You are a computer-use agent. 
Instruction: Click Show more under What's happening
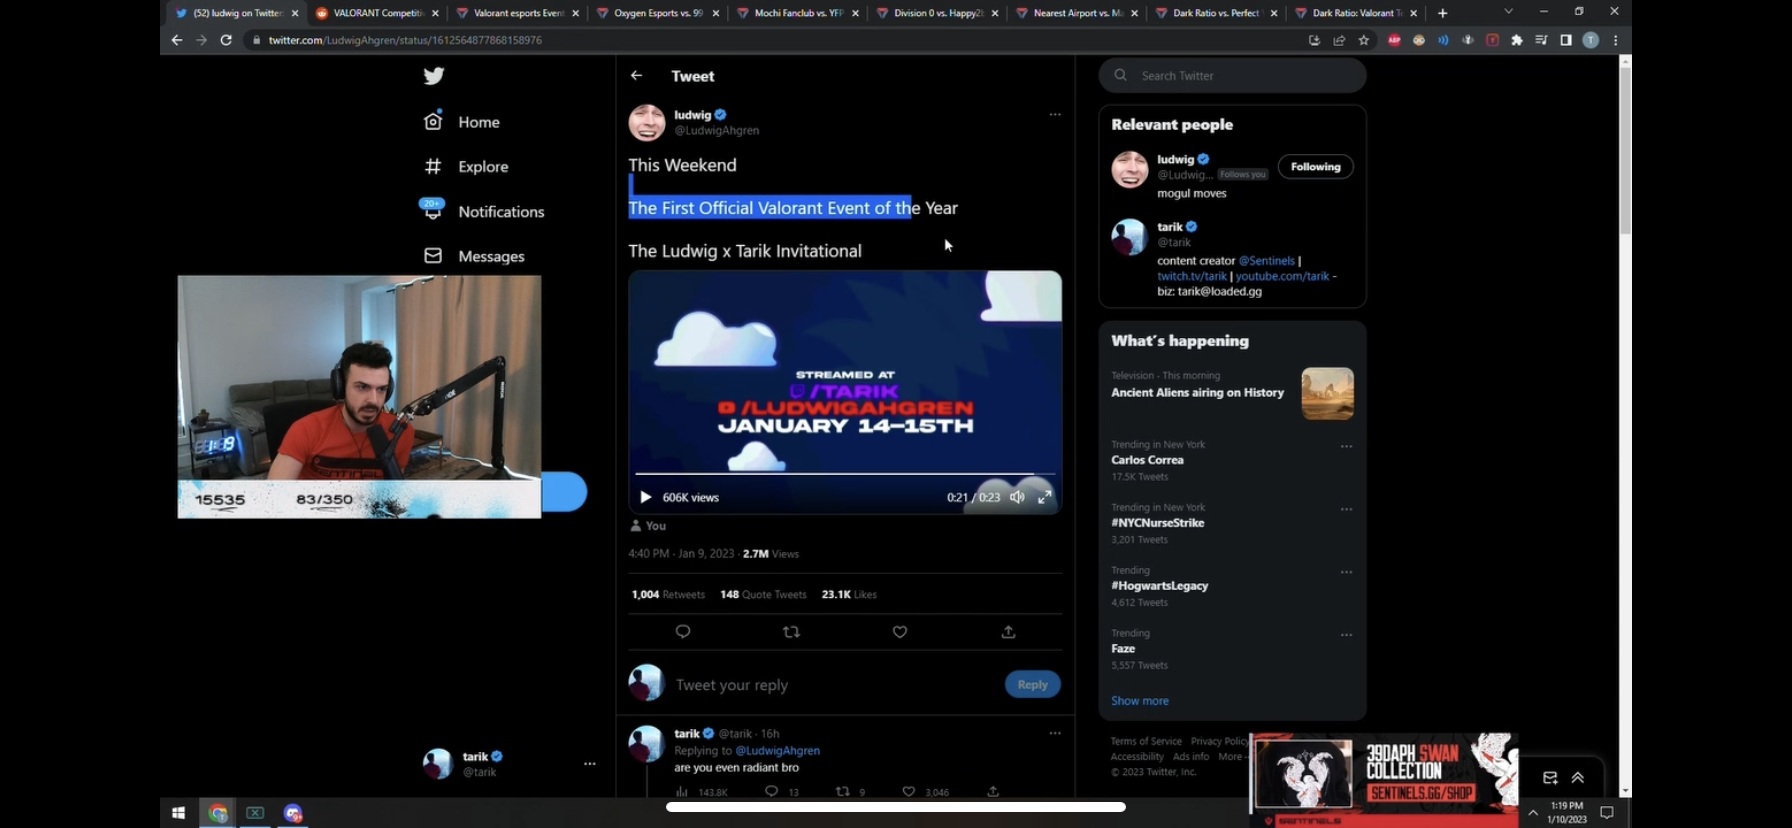click(1140, 701)
